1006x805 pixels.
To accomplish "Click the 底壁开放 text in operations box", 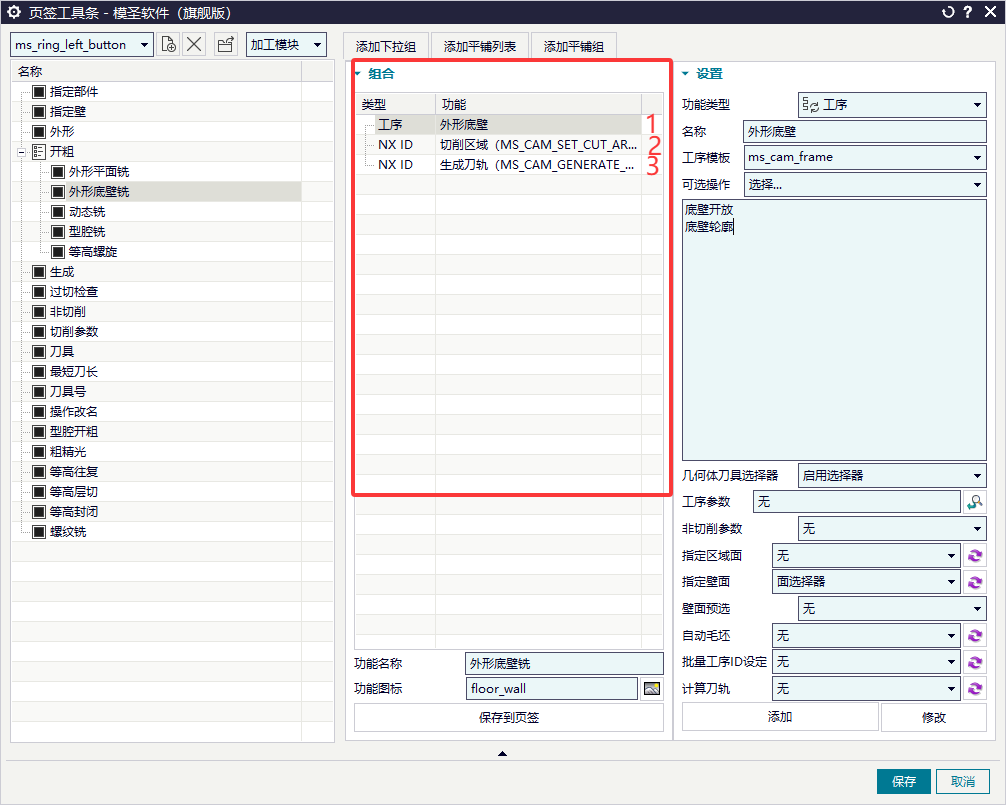I will [x=708, y=210].
